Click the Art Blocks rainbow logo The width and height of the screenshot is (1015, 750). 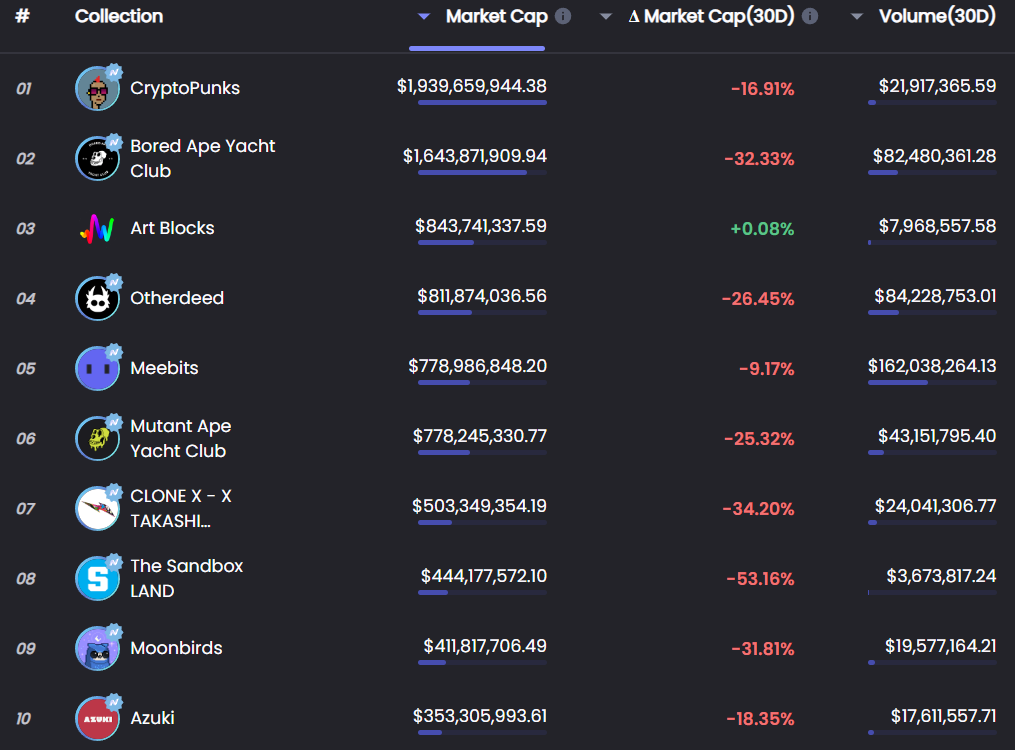98,228
